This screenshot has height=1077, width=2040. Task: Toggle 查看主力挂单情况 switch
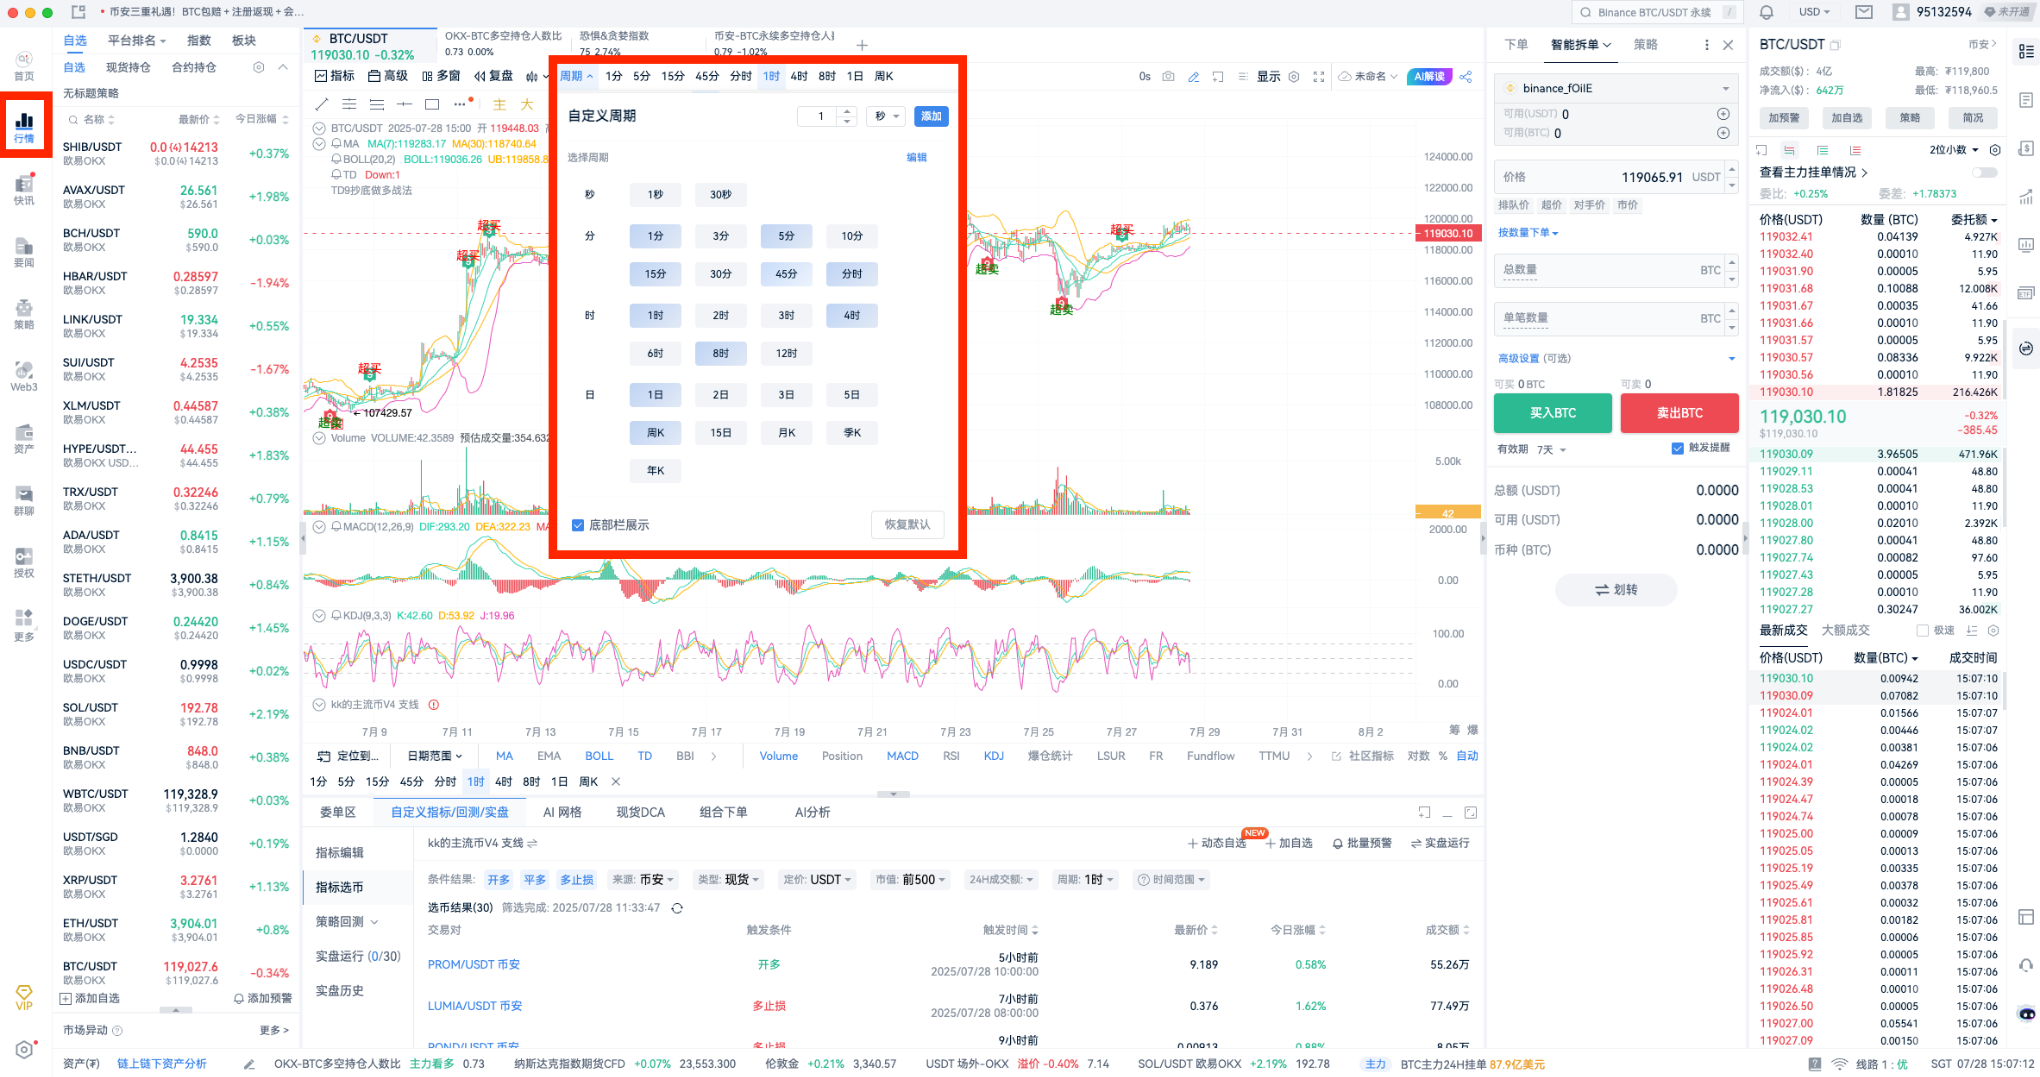point(1985,172)
